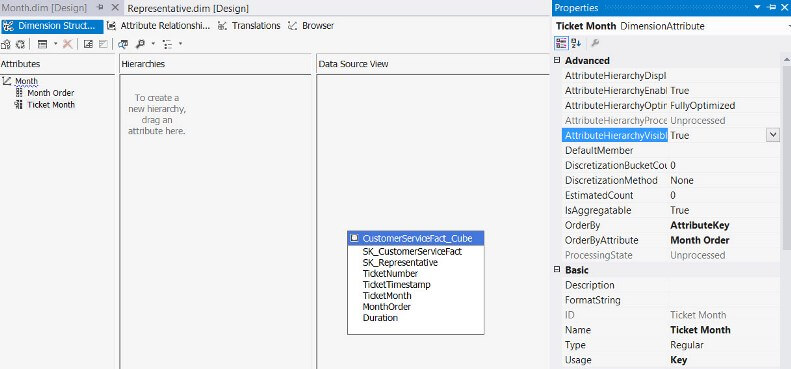Select the AttributeHierarchyEnabled property row
Screen dimensions: 791x369
point(671,91)
